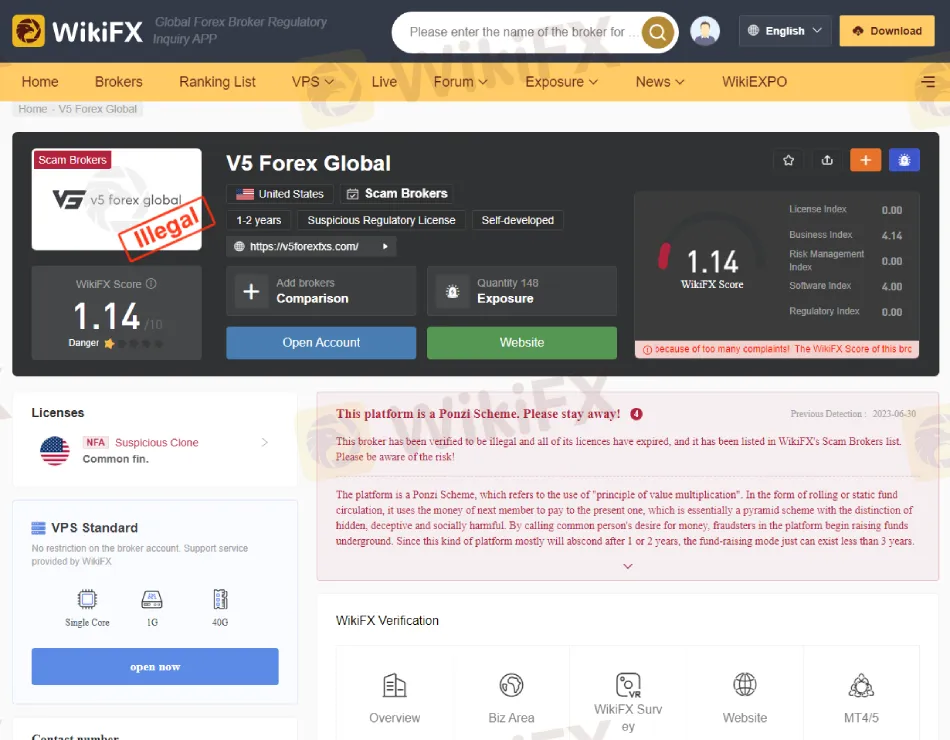Click the 40G storage icon
This screenshot has width=950, height=740.
pyautogui.click(x=220, y=599)
